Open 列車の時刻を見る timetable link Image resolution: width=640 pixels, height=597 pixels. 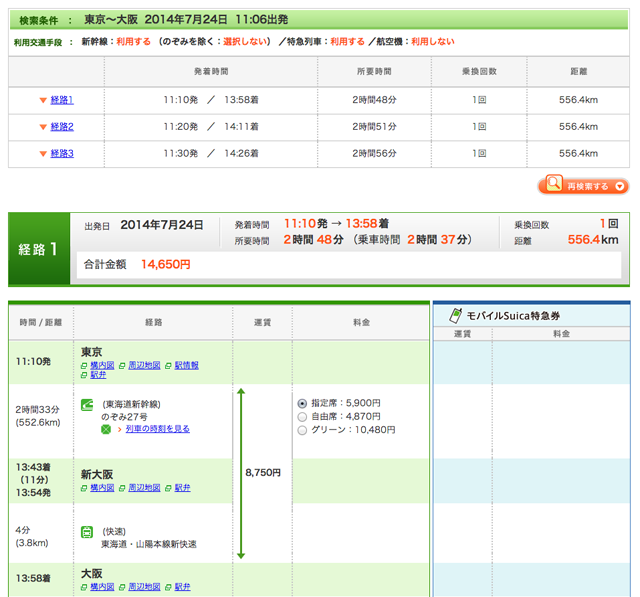(158, 429)
